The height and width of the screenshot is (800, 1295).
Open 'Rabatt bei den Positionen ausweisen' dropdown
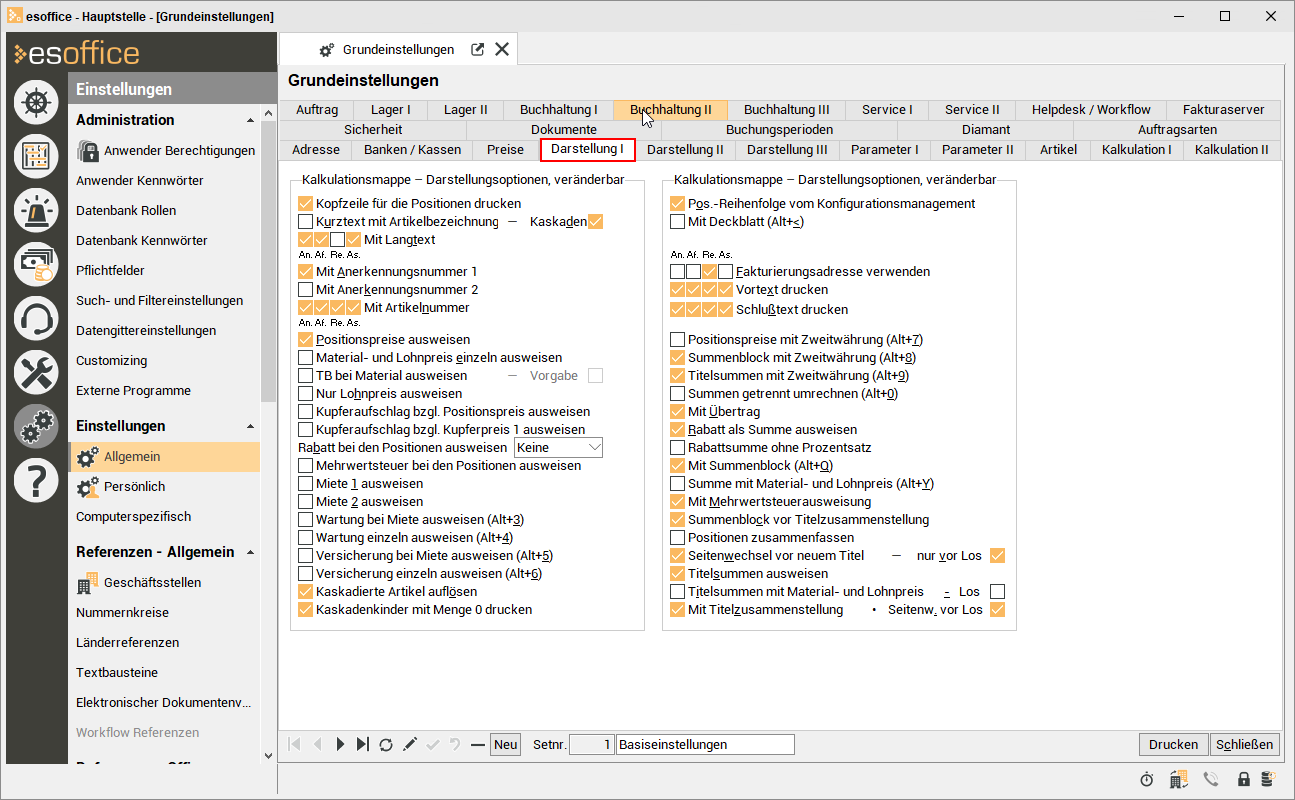[558, 447]
